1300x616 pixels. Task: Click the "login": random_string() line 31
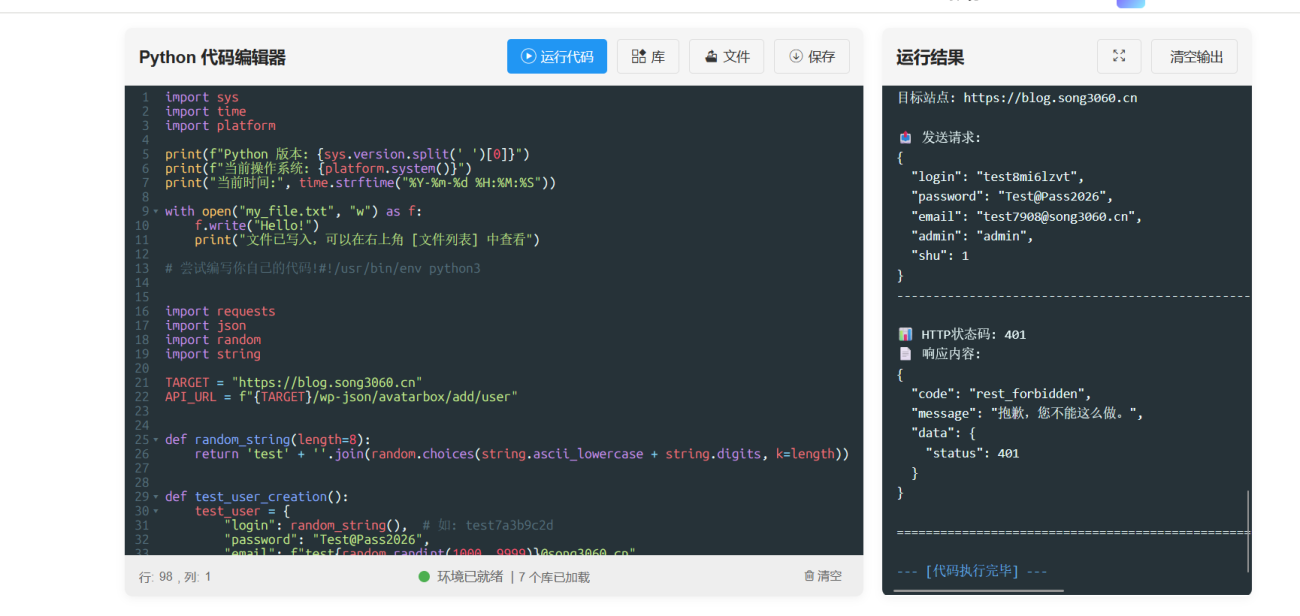(x=388, y=525)
